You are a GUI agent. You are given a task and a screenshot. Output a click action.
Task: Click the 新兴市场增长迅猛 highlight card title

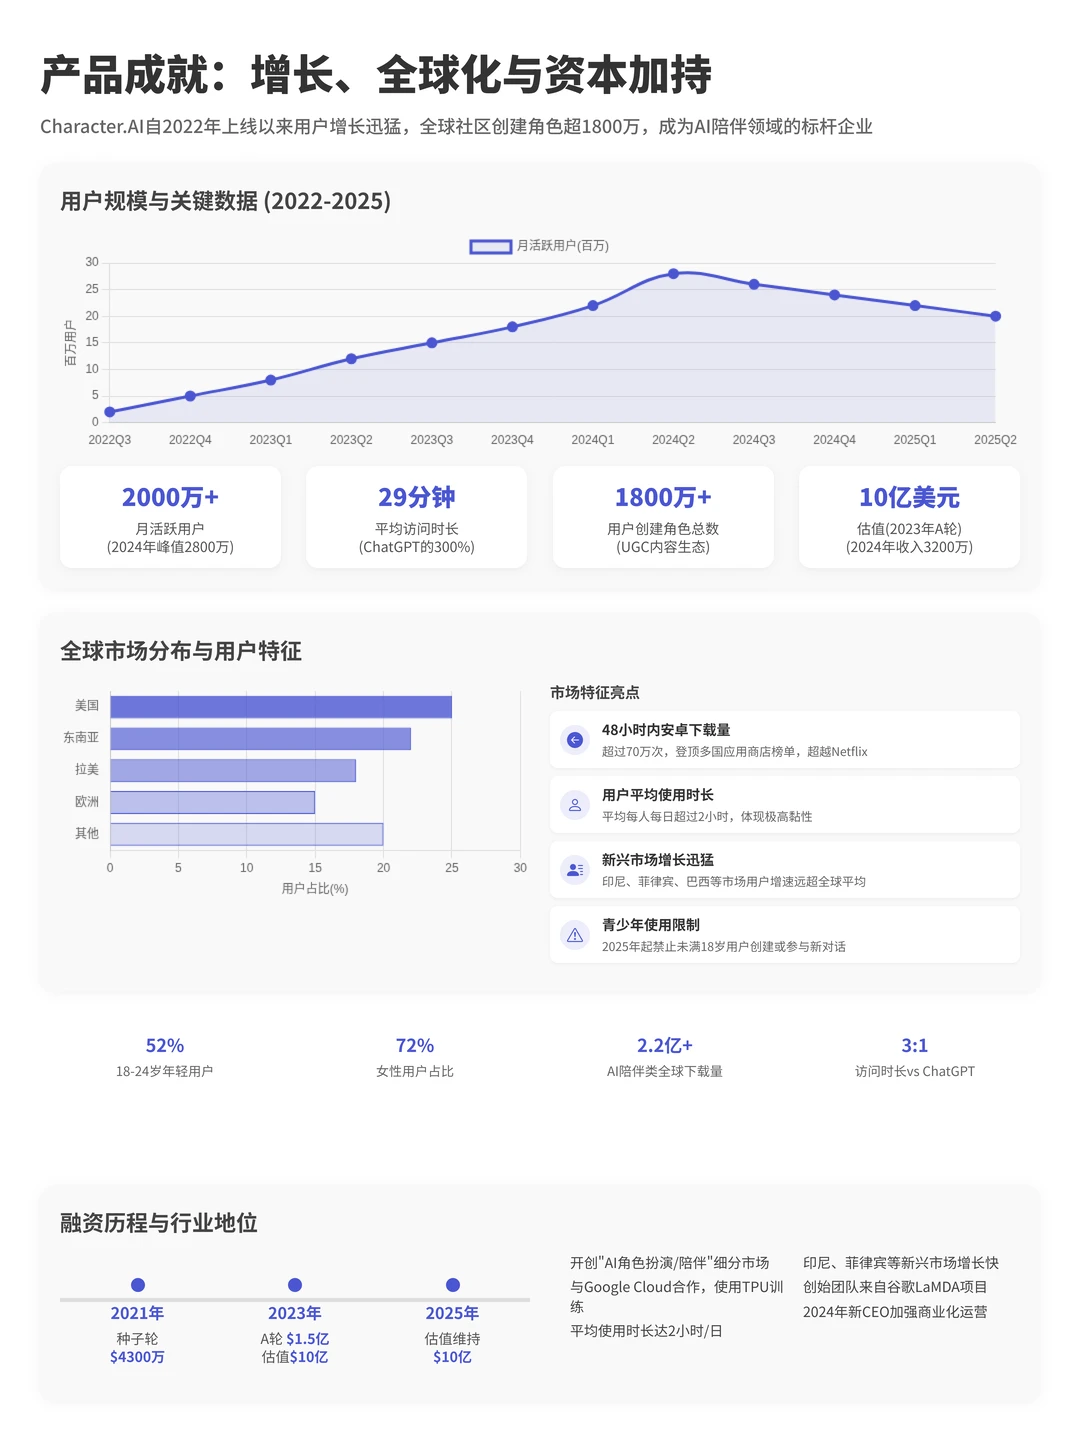tap(658, 860)
